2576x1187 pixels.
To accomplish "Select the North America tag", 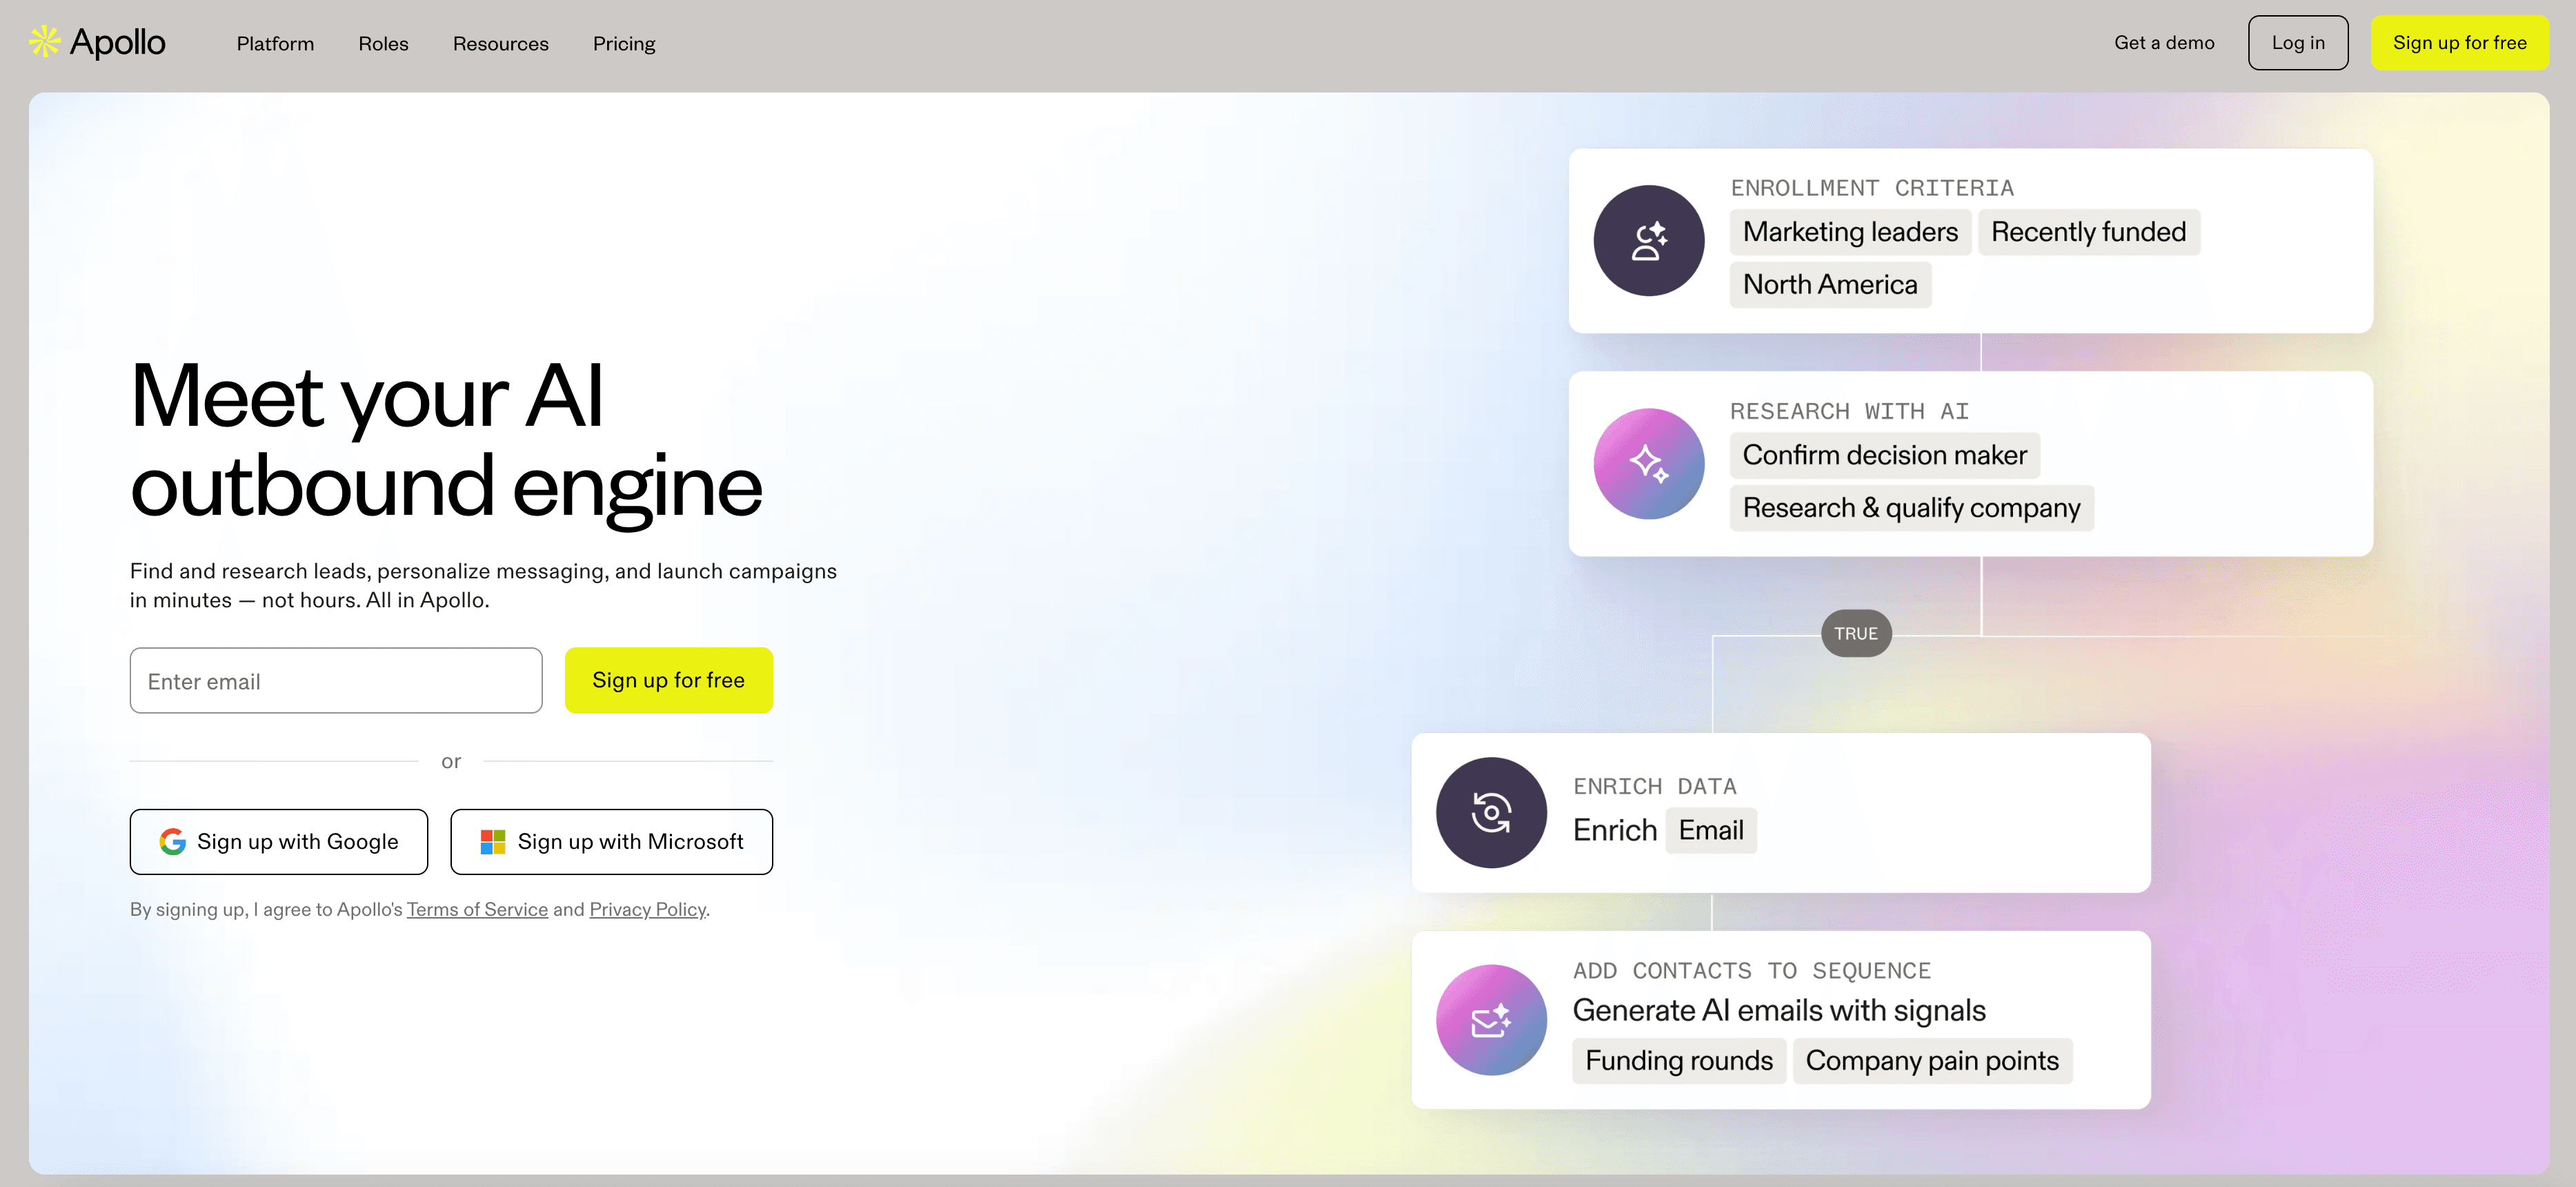I will (1830, 285).
